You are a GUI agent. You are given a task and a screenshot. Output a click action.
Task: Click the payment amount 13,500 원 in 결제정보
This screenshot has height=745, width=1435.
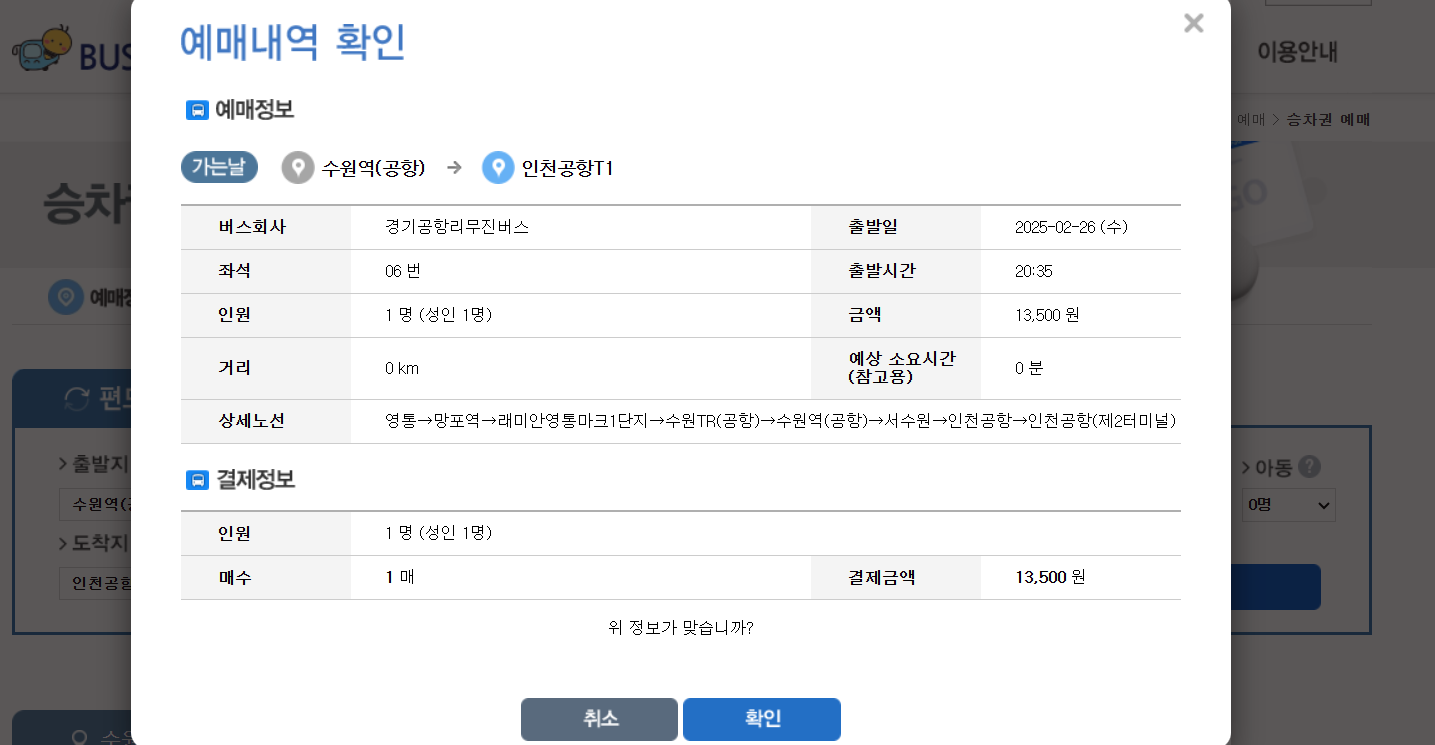[x=1050, y=577]
